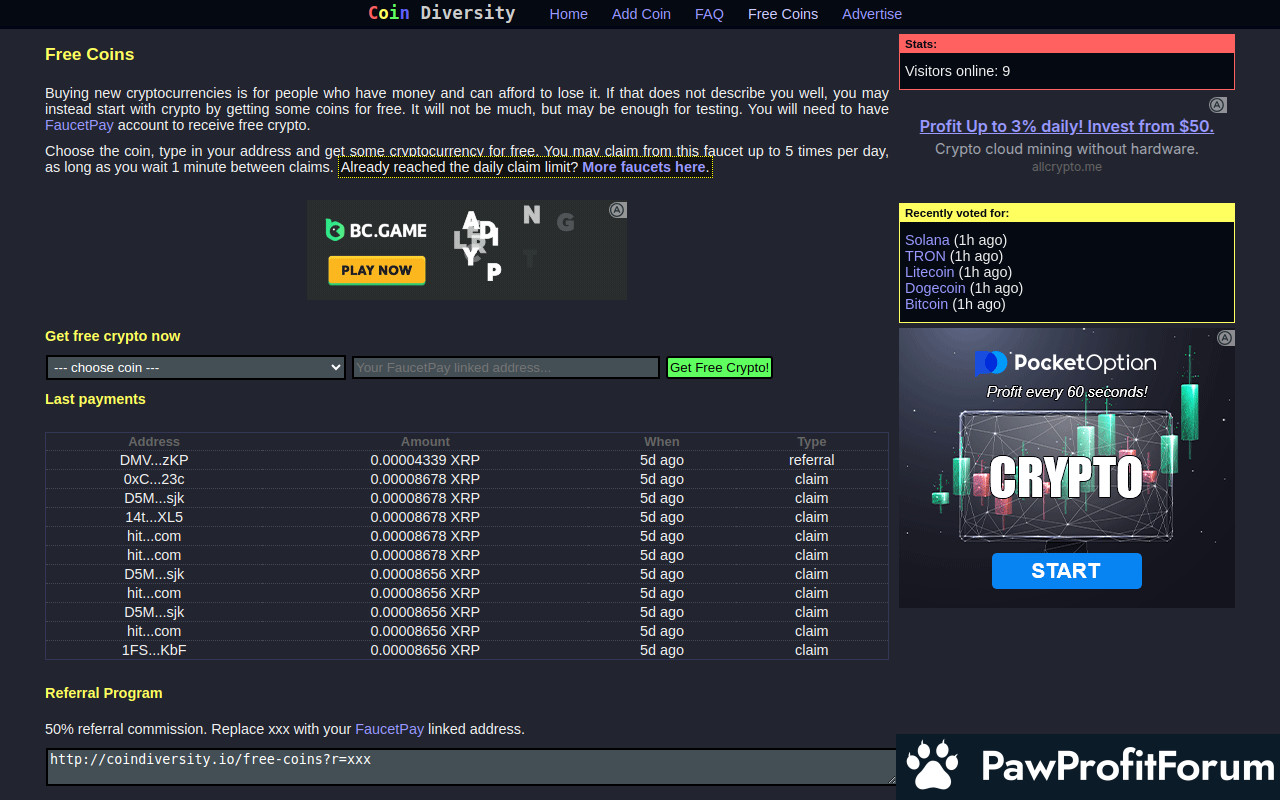Go to the Home menu item
The height and width of the screenshot is (800, 1280).
point(569,14)
